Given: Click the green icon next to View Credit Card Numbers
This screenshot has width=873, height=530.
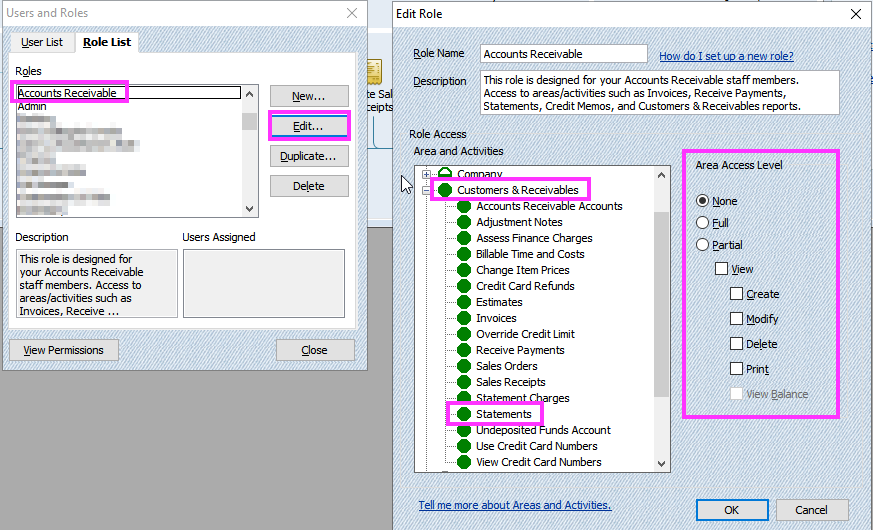Looking at the screenshot, I should point(464,462).
